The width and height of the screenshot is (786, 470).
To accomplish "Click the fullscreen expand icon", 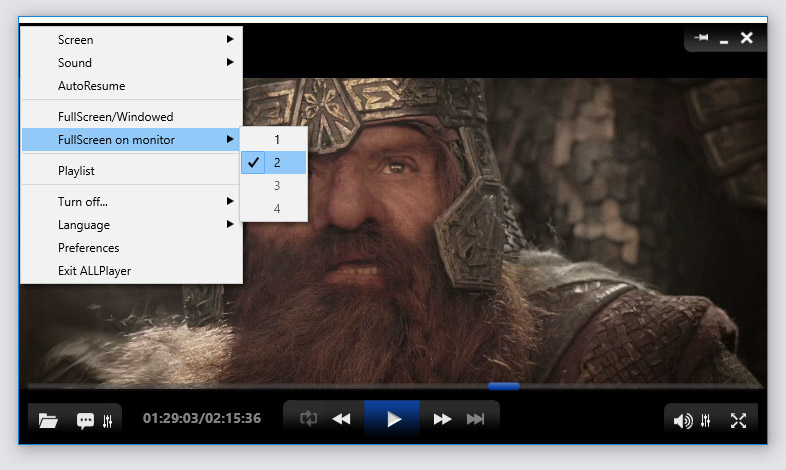I will pos(738,421).
